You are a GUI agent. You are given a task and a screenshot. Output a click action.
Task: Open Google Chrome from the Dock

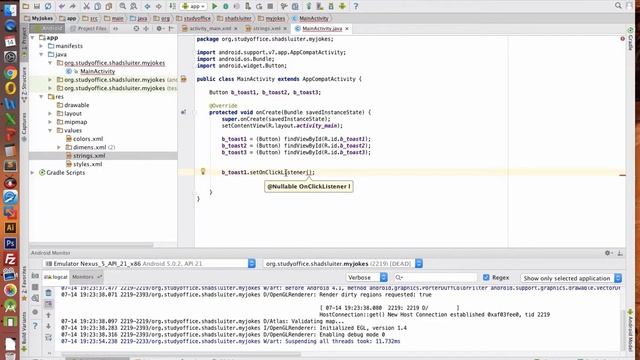[10, 73]
